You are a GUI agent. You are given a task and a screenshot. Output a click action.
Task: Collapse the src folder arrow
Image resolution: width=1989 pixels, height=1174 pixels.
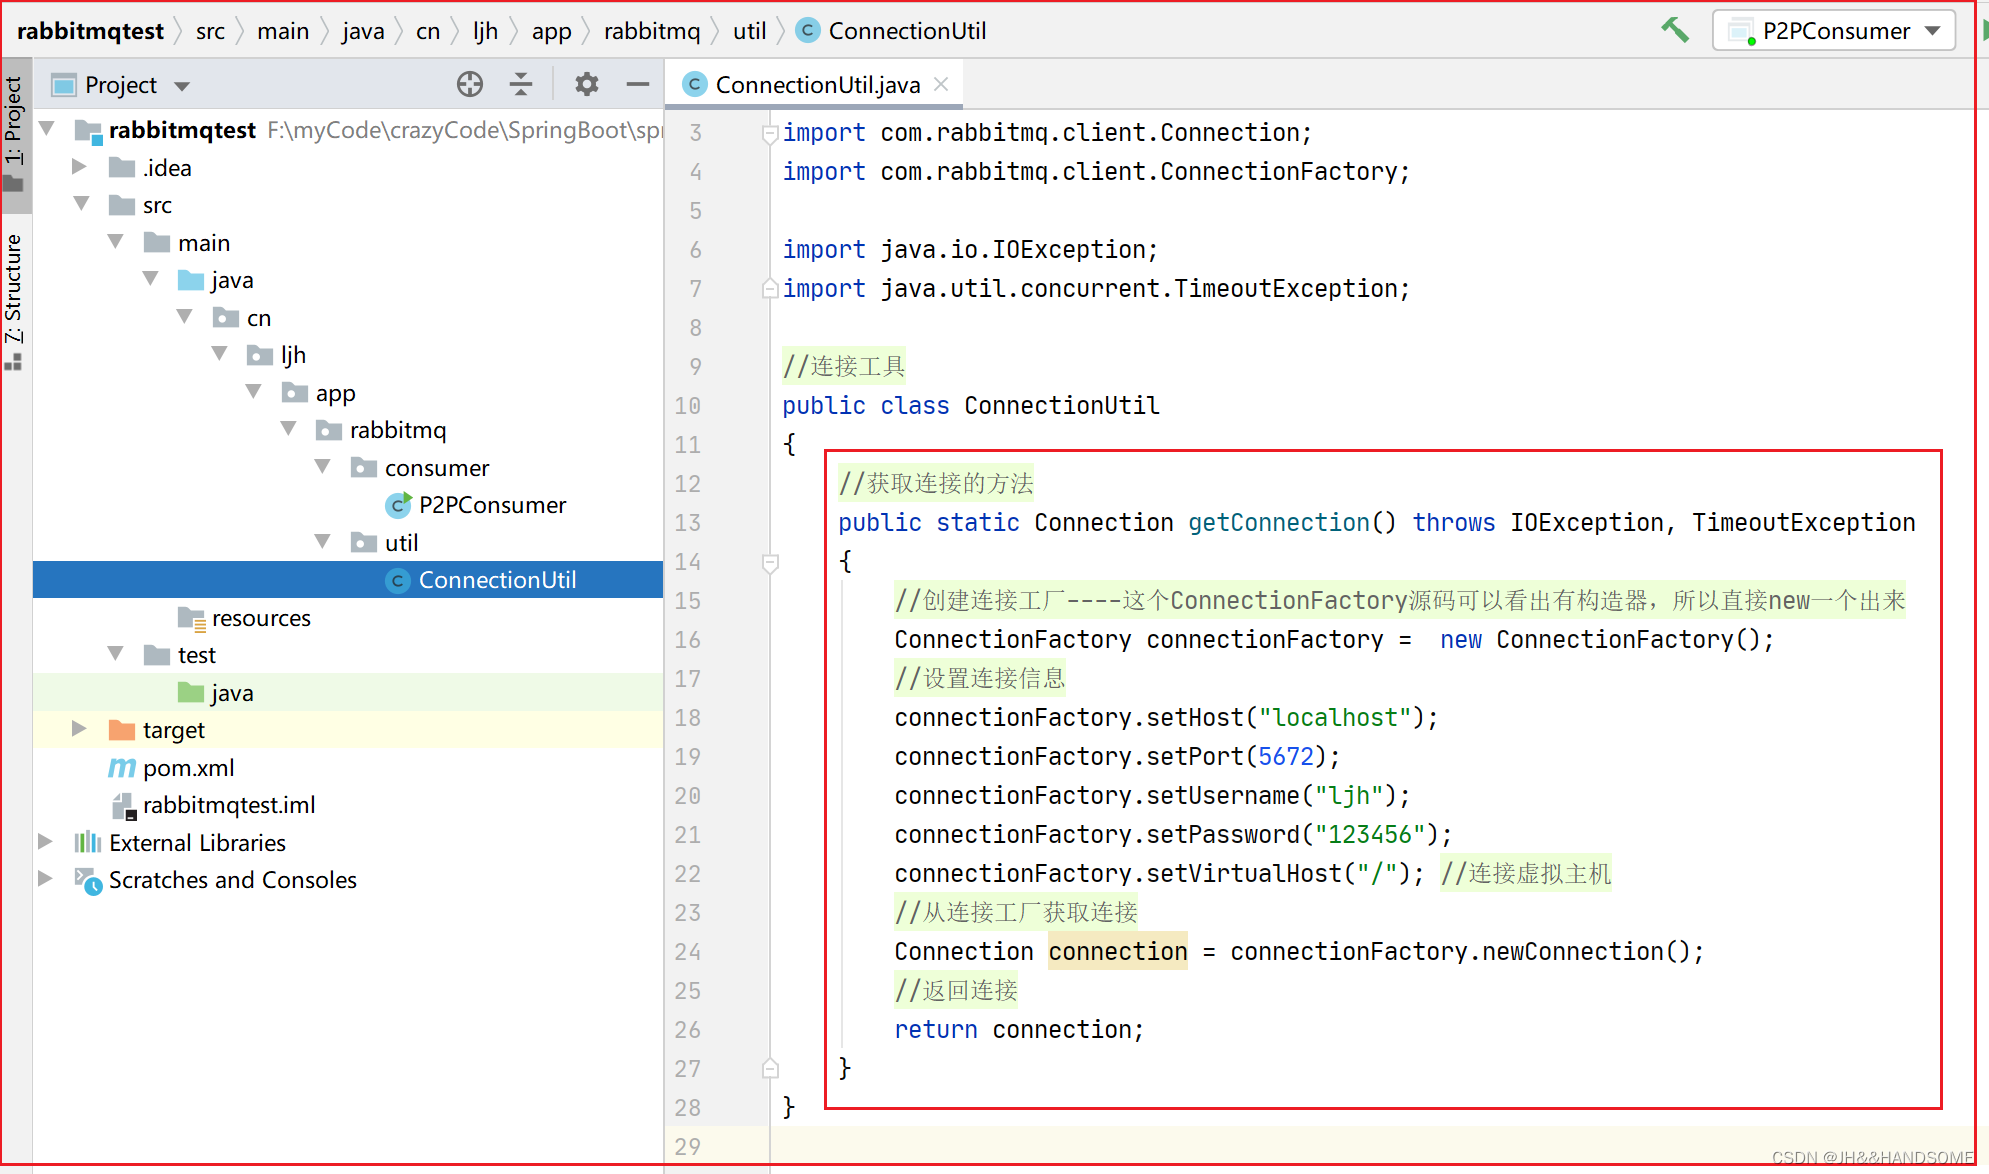click(82, 204)
